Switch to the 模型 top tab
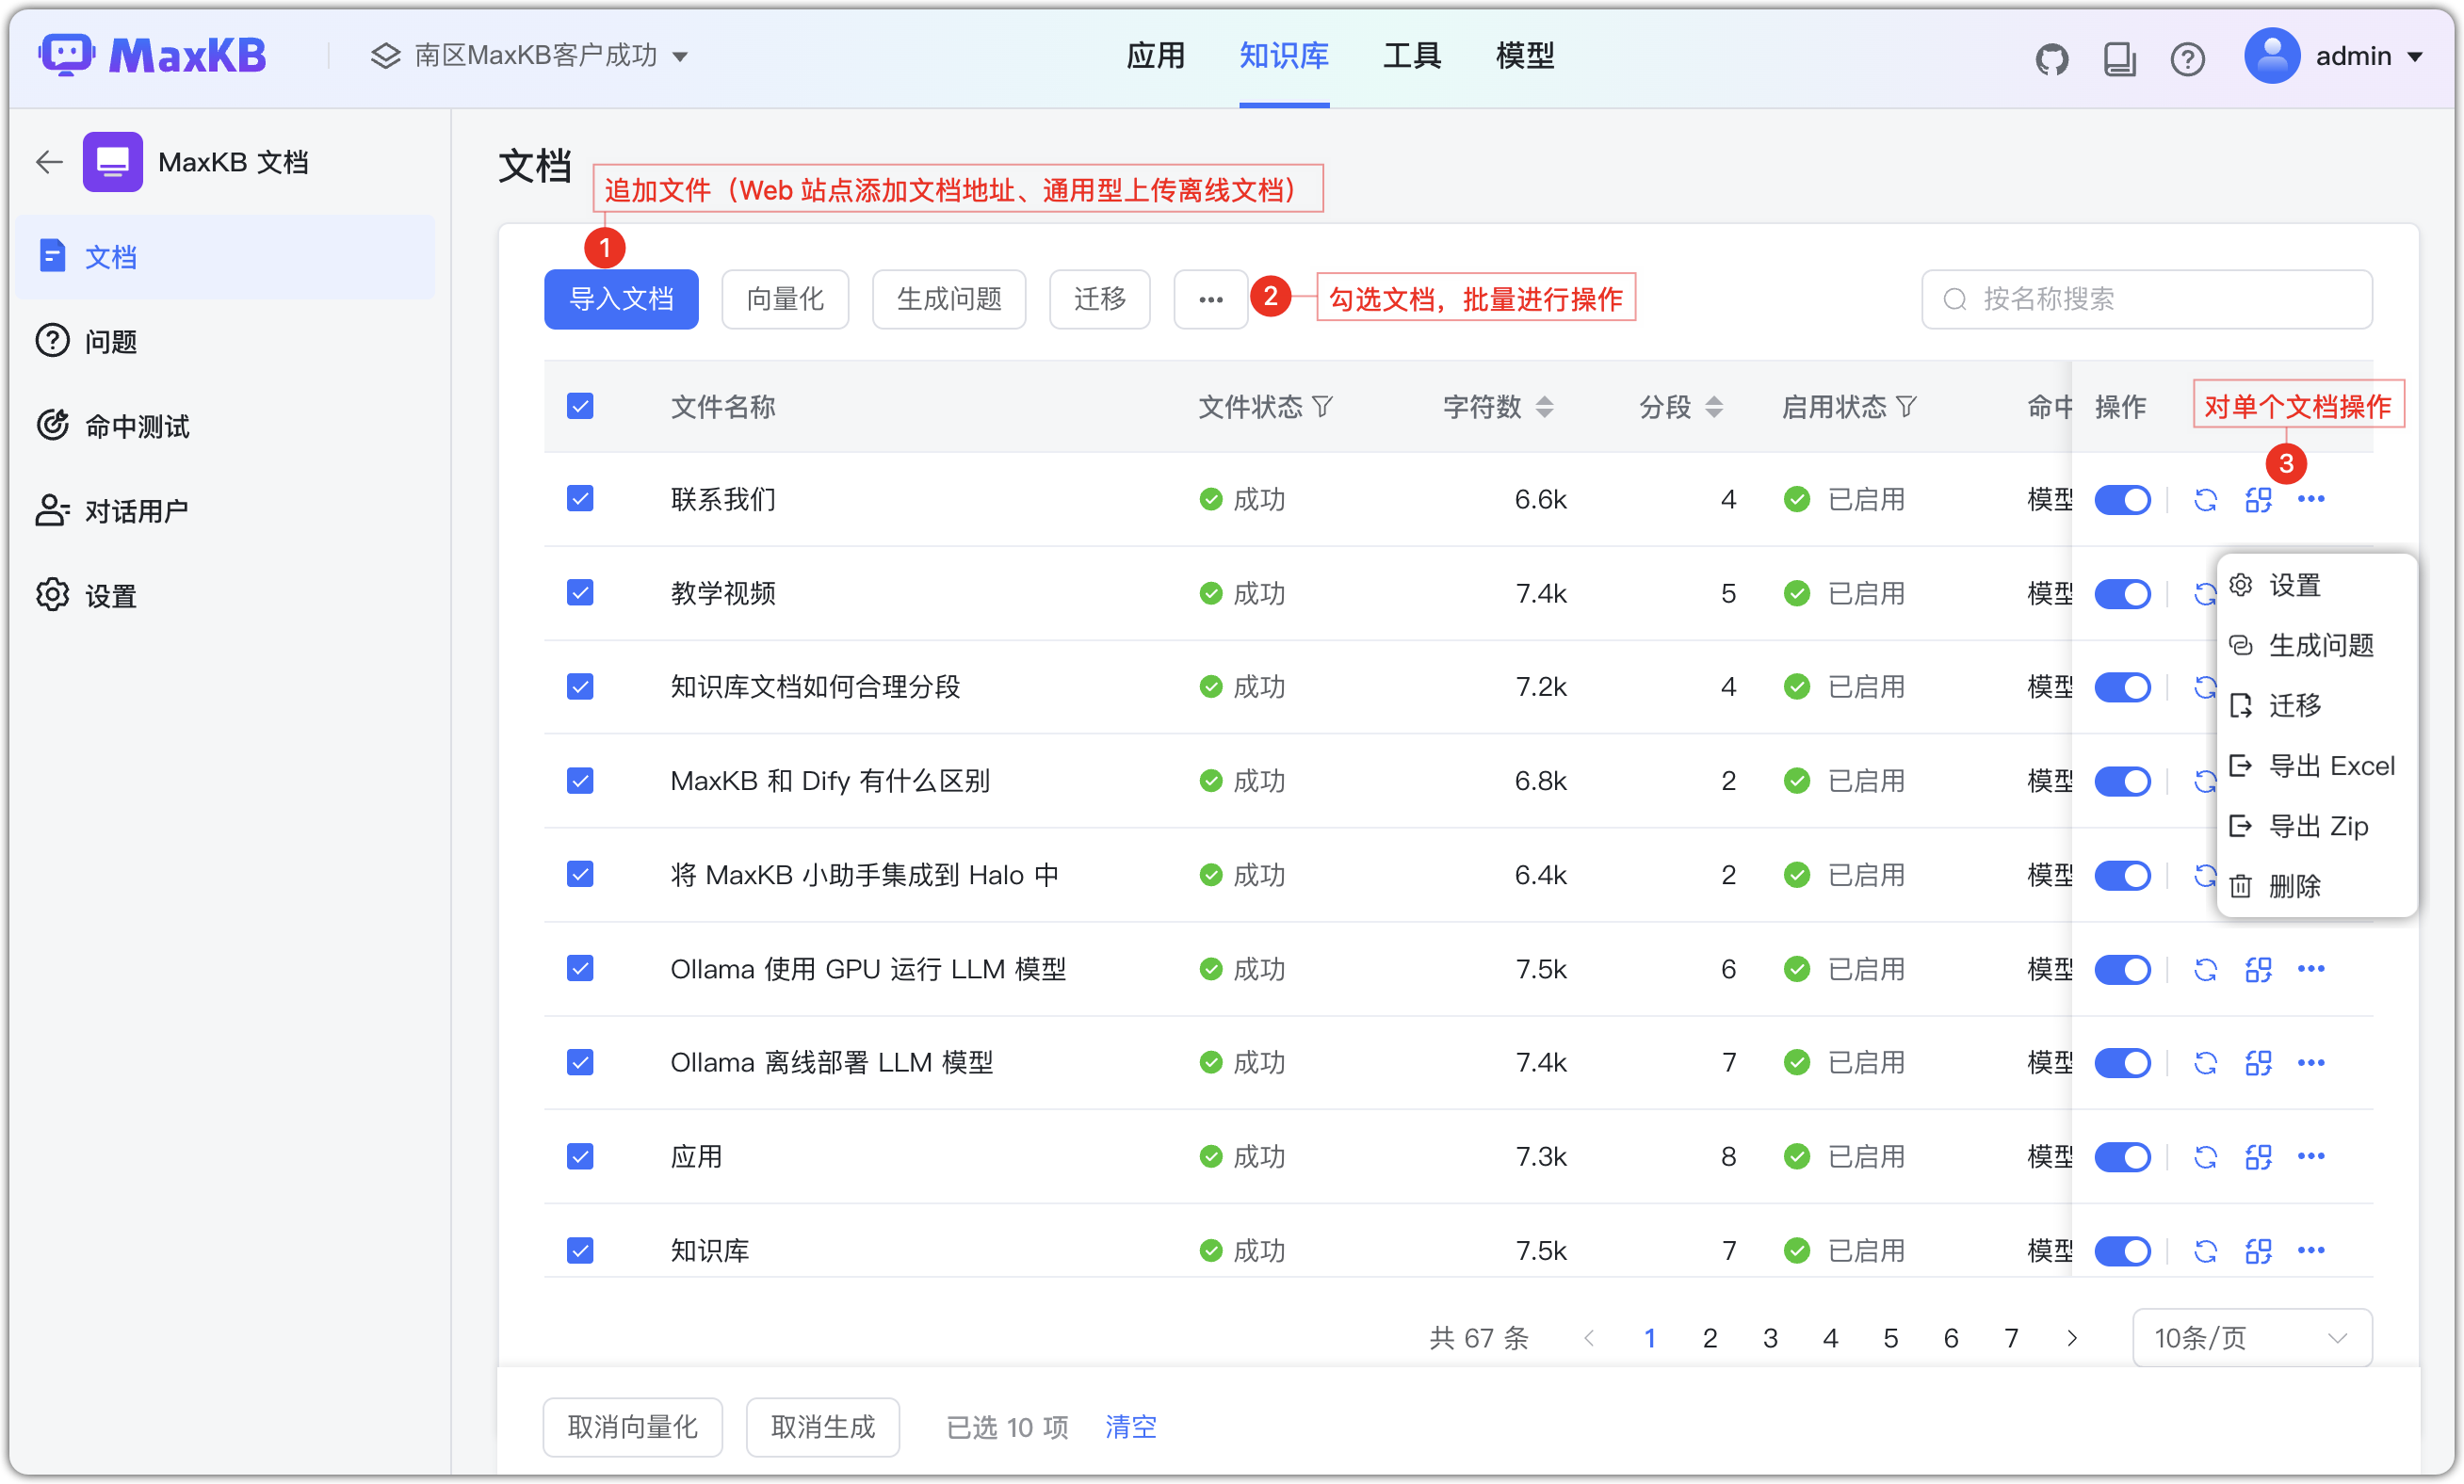Image resolution: width=2464 pixels, height=1484 pixels. pyautogui.click(x=1524, y=56)
